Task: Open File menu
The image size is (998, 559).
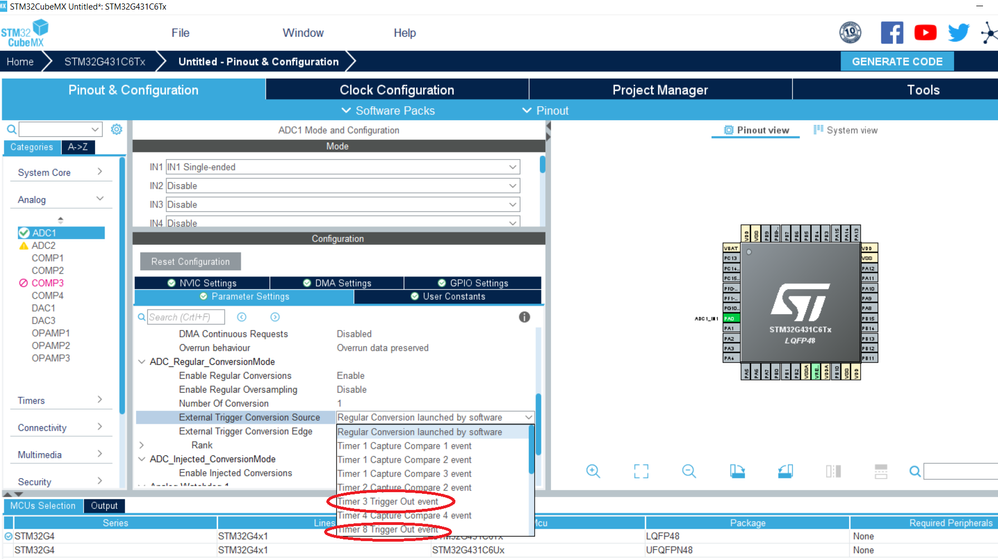Action: coord(180,33)
